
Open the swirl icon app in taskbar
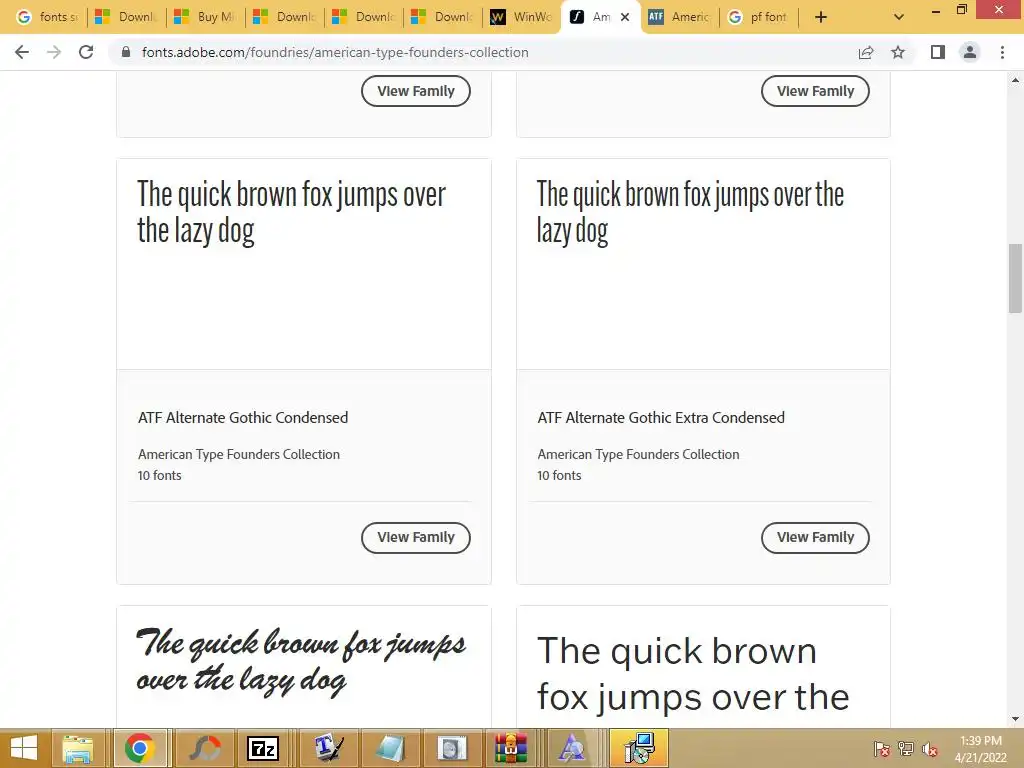pos(204,748)
